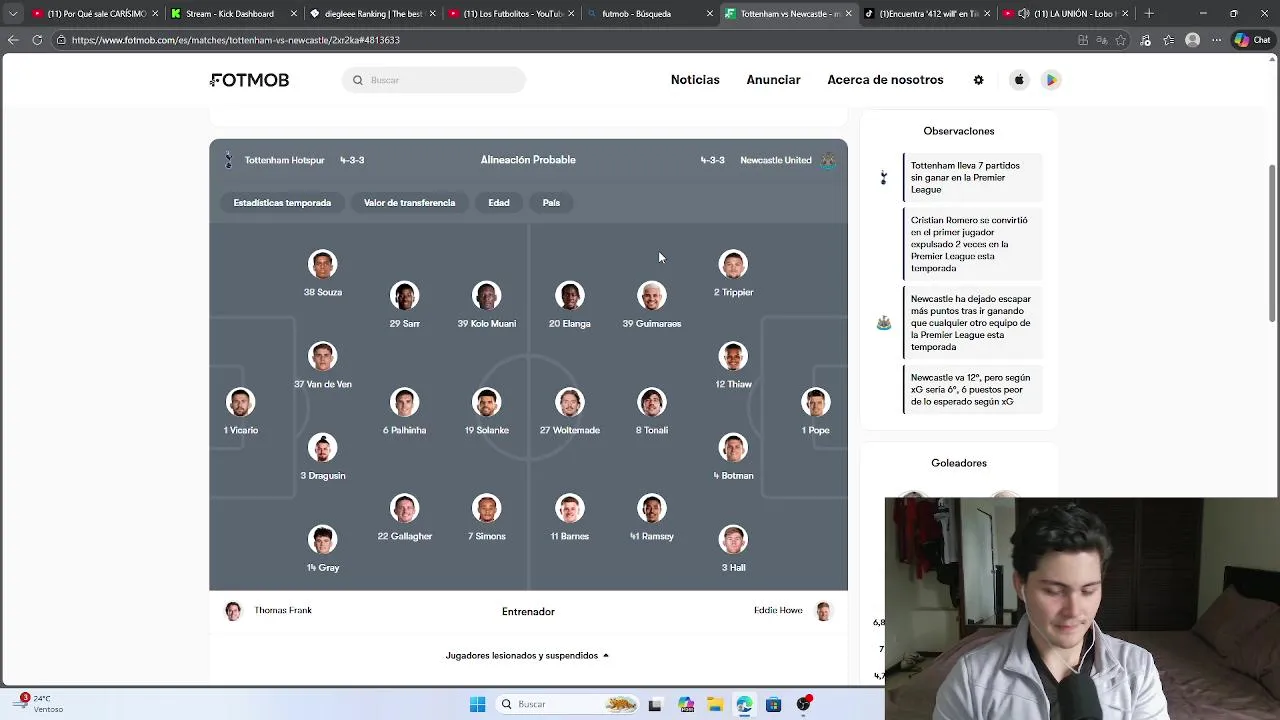Open Gray player avatar
Viewport: 1280px width, 720px height.
322,539
